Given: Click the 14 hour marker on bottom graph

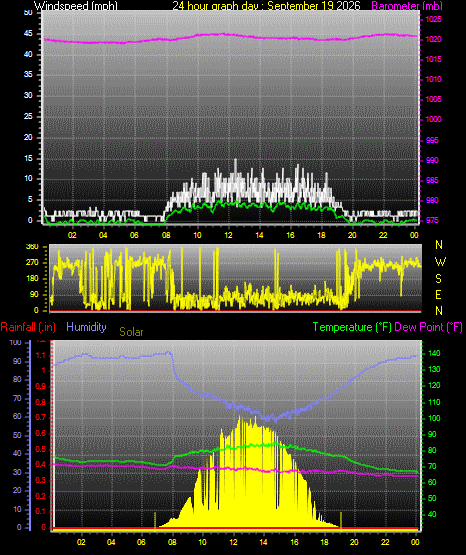Looking at the screenshot, I should point(263,542).
